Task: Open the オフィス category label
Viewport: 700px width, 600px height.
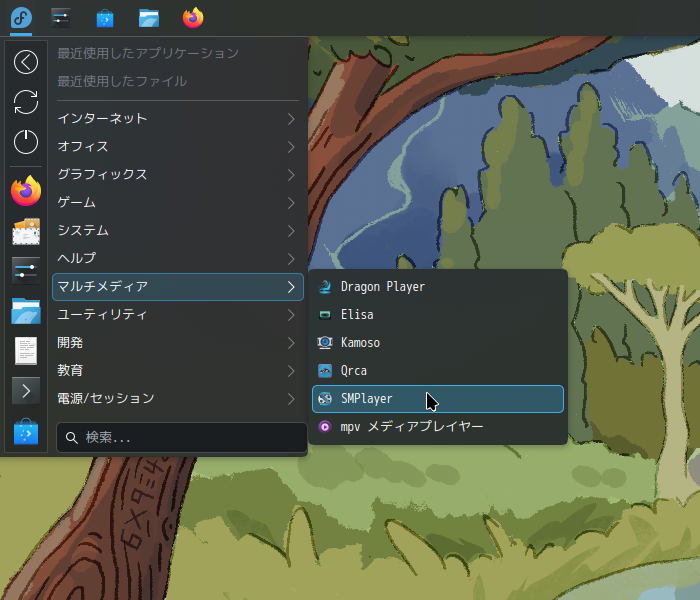Action: click(x=83, y=147)
